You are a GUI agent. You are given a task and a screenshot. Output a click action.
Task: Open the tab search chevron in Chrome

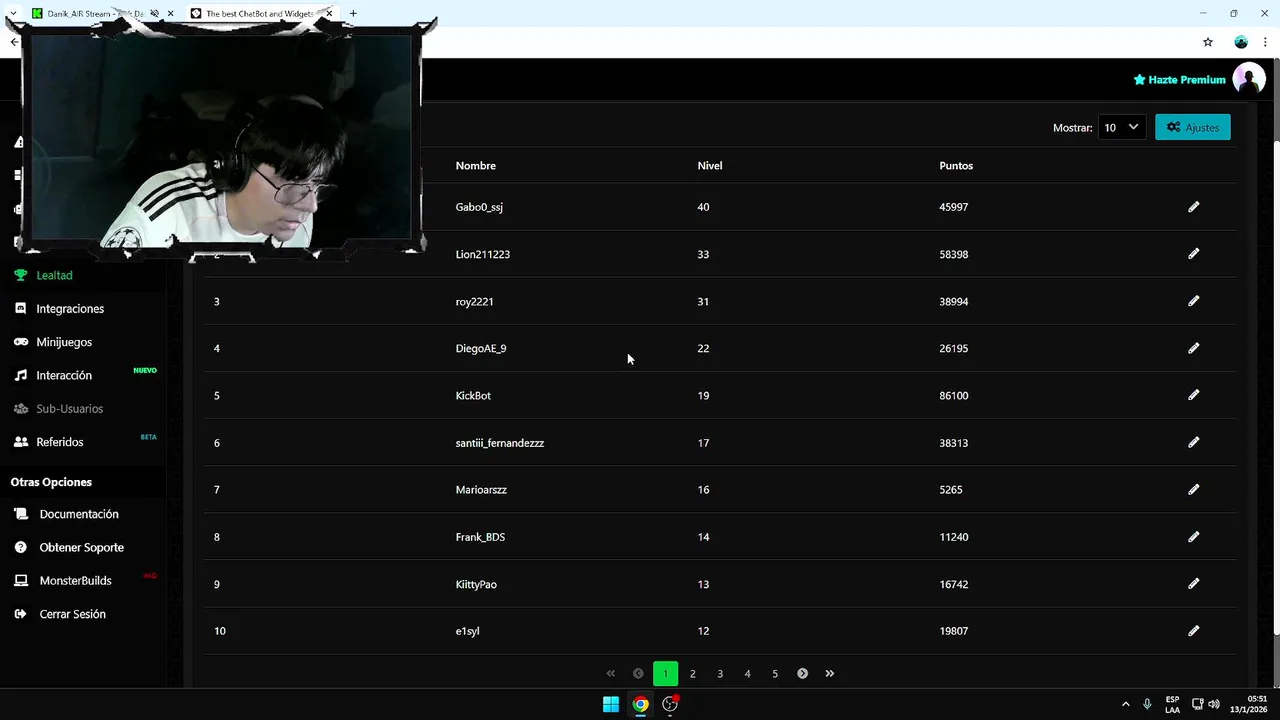click(x=12, y=13)
